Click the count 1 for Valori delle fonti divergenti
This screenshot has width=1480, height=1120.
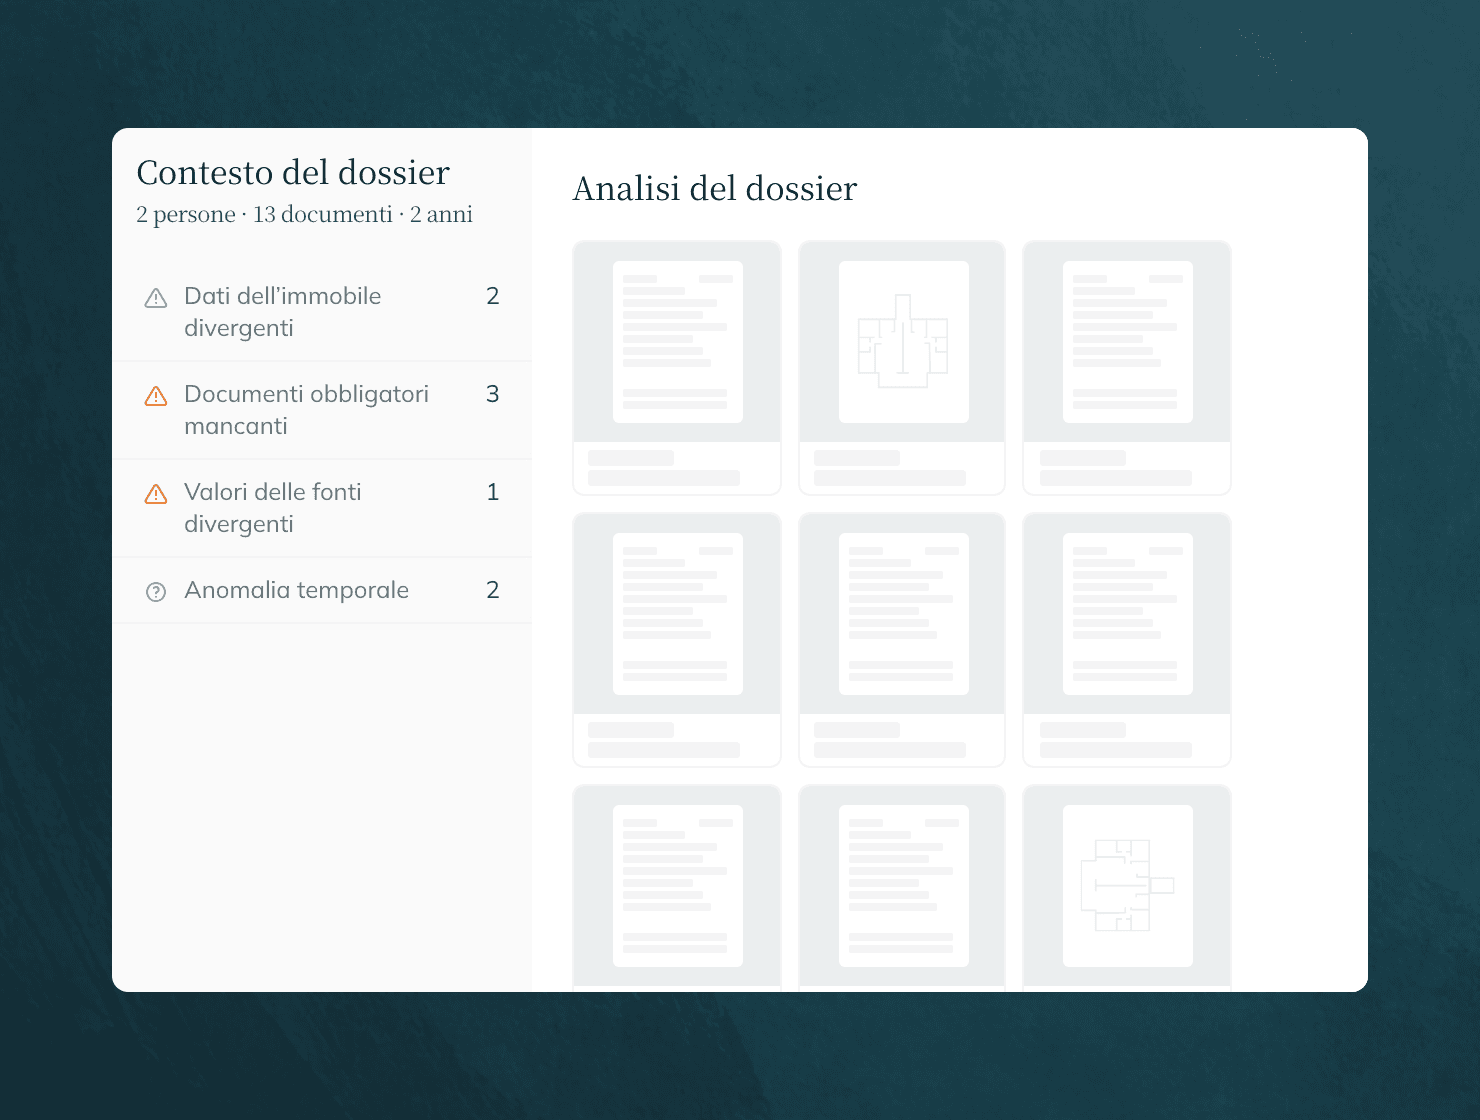(493, 492)
